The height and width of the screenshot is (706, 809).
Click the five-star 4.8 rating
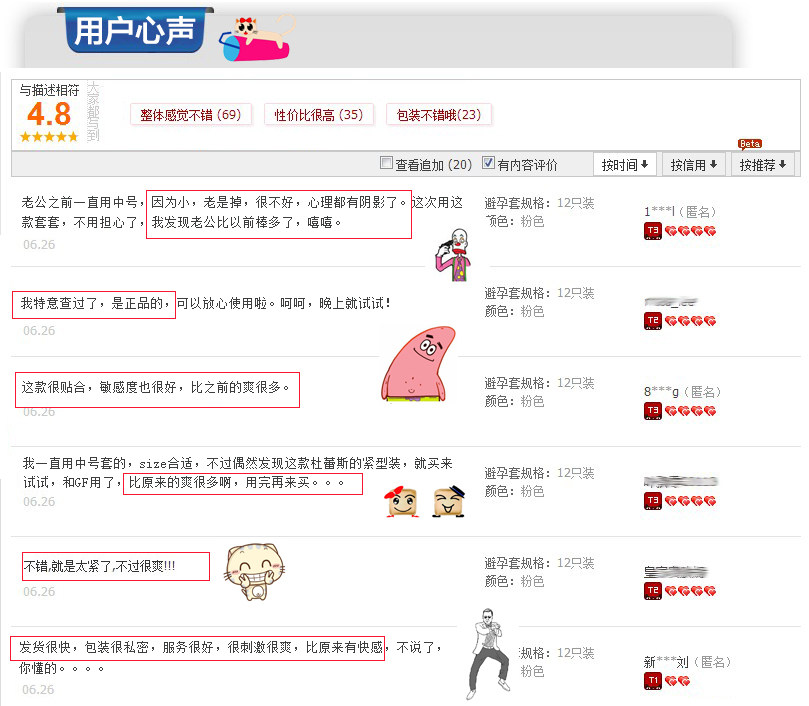coord(49,137)
